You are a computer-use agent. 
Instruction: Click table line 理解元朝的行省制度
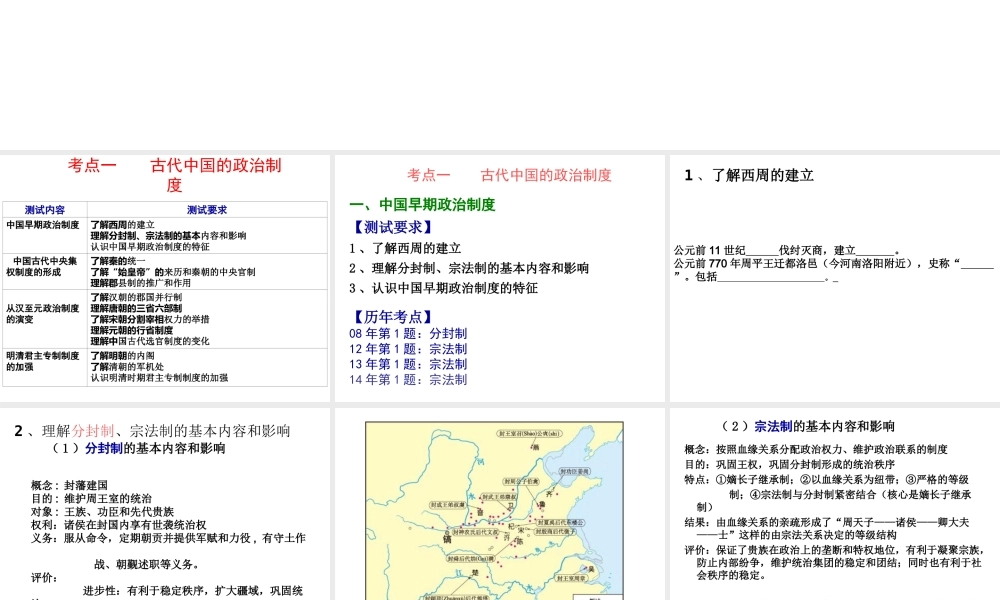pos(132,330)
